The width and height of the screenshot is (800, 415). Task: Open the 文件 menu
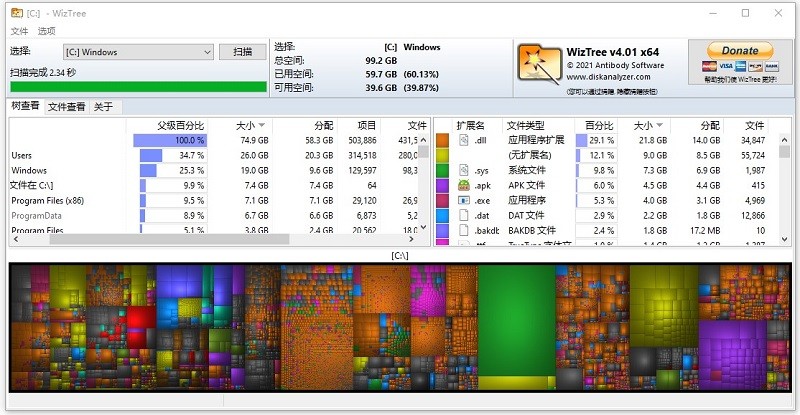point(19,31)
